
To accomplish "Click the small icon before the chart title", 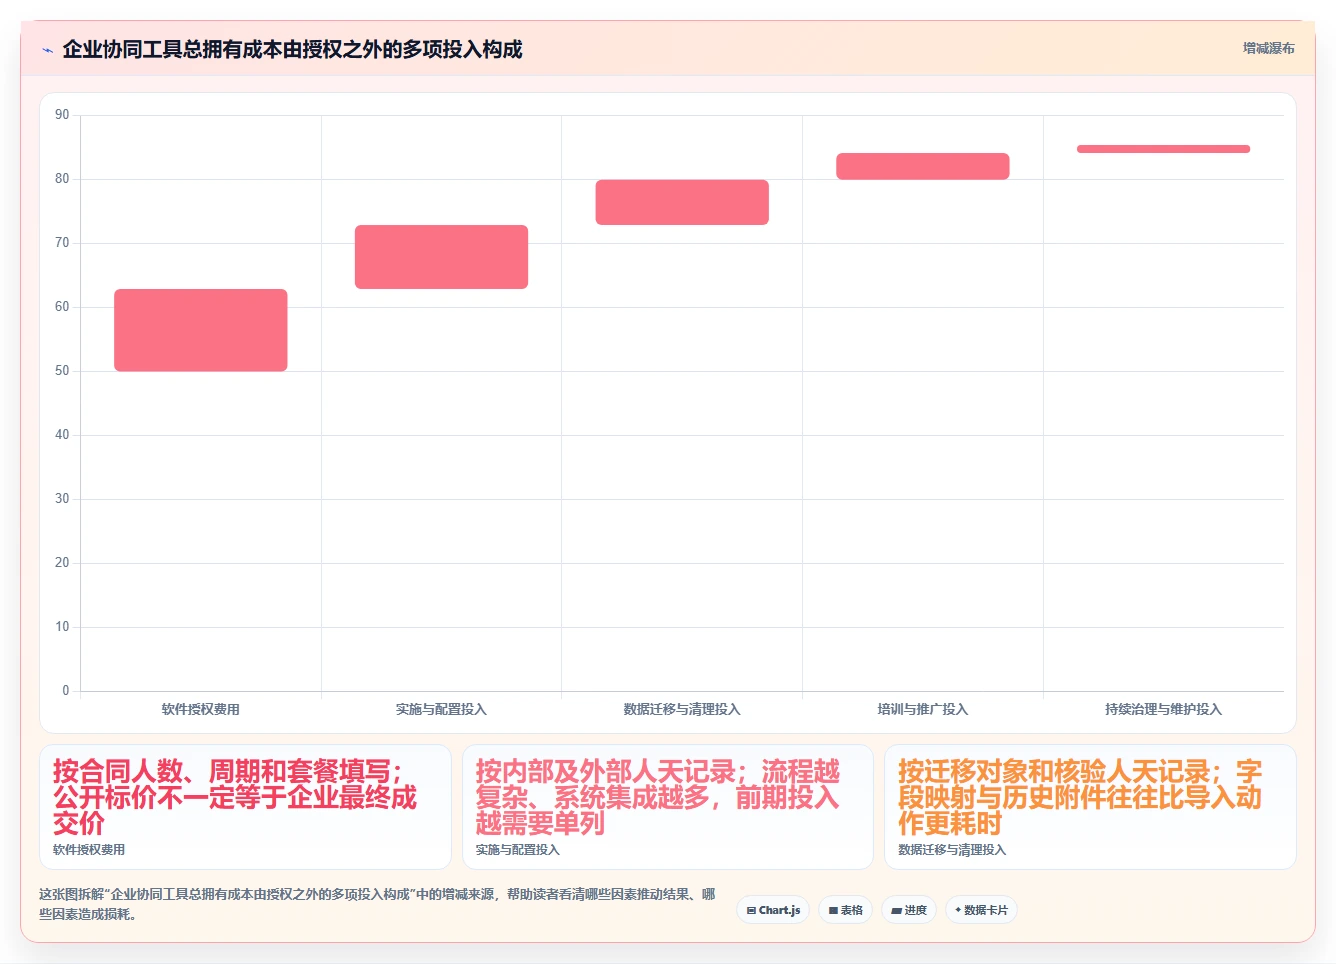I will click(47, 50).
